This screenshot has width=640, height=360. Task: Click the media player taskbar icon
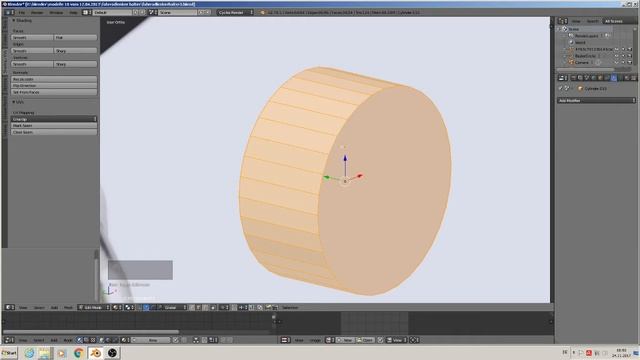point(62,353)
